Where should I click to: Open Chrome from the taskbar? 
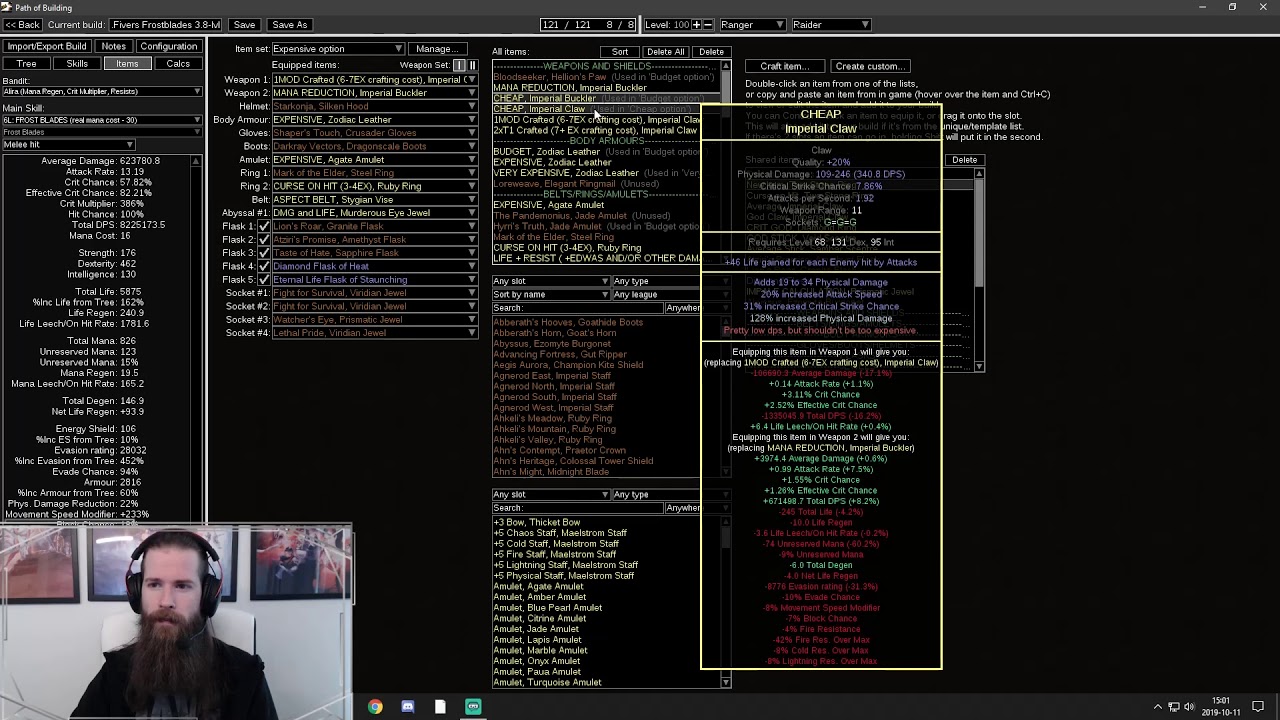tap(375, 707)
